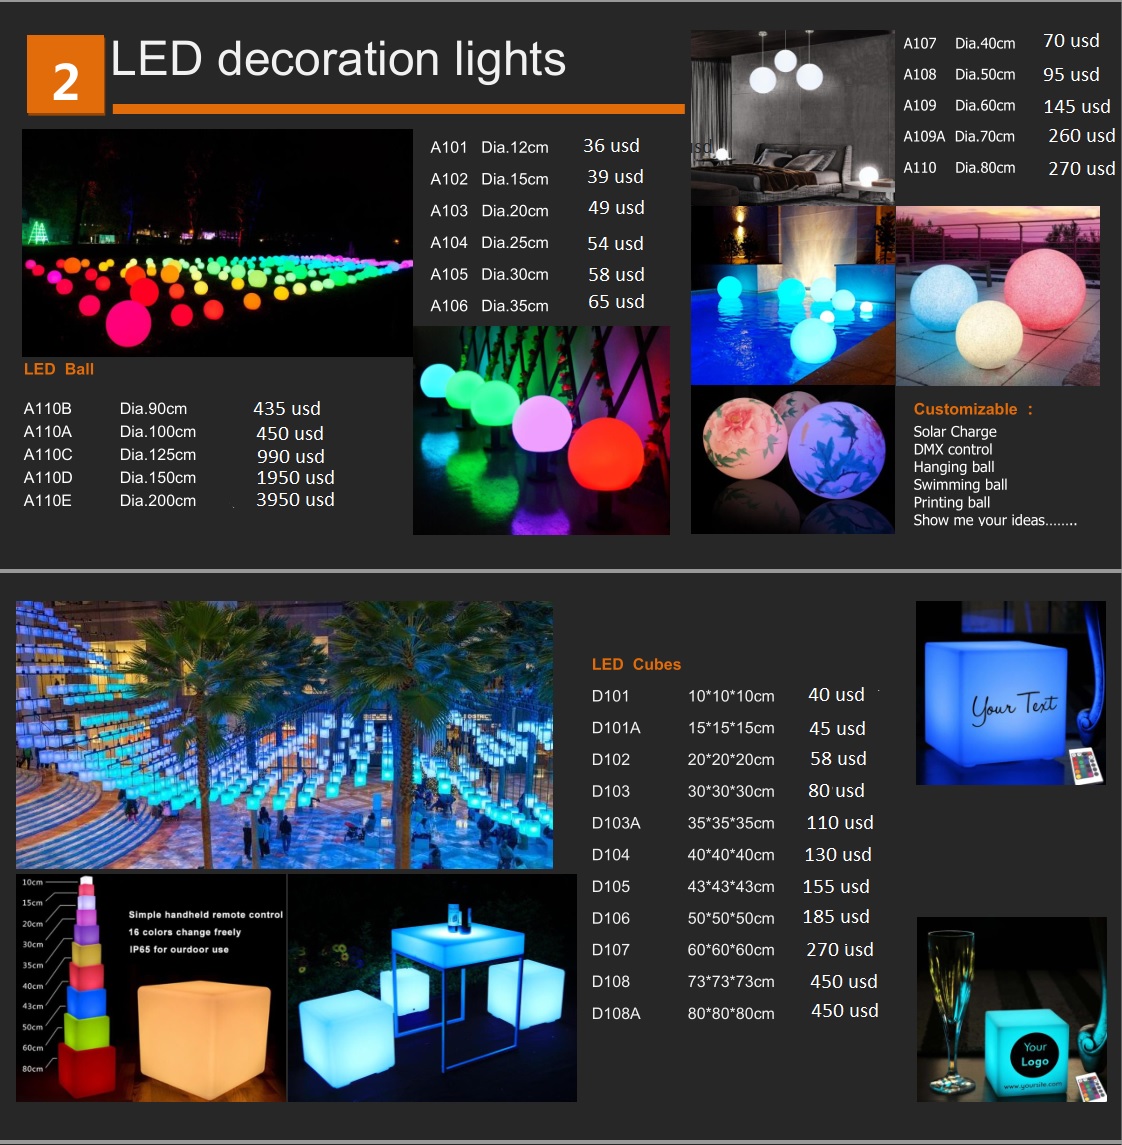Select the '155 usd' price for D105

coord(836,886)
